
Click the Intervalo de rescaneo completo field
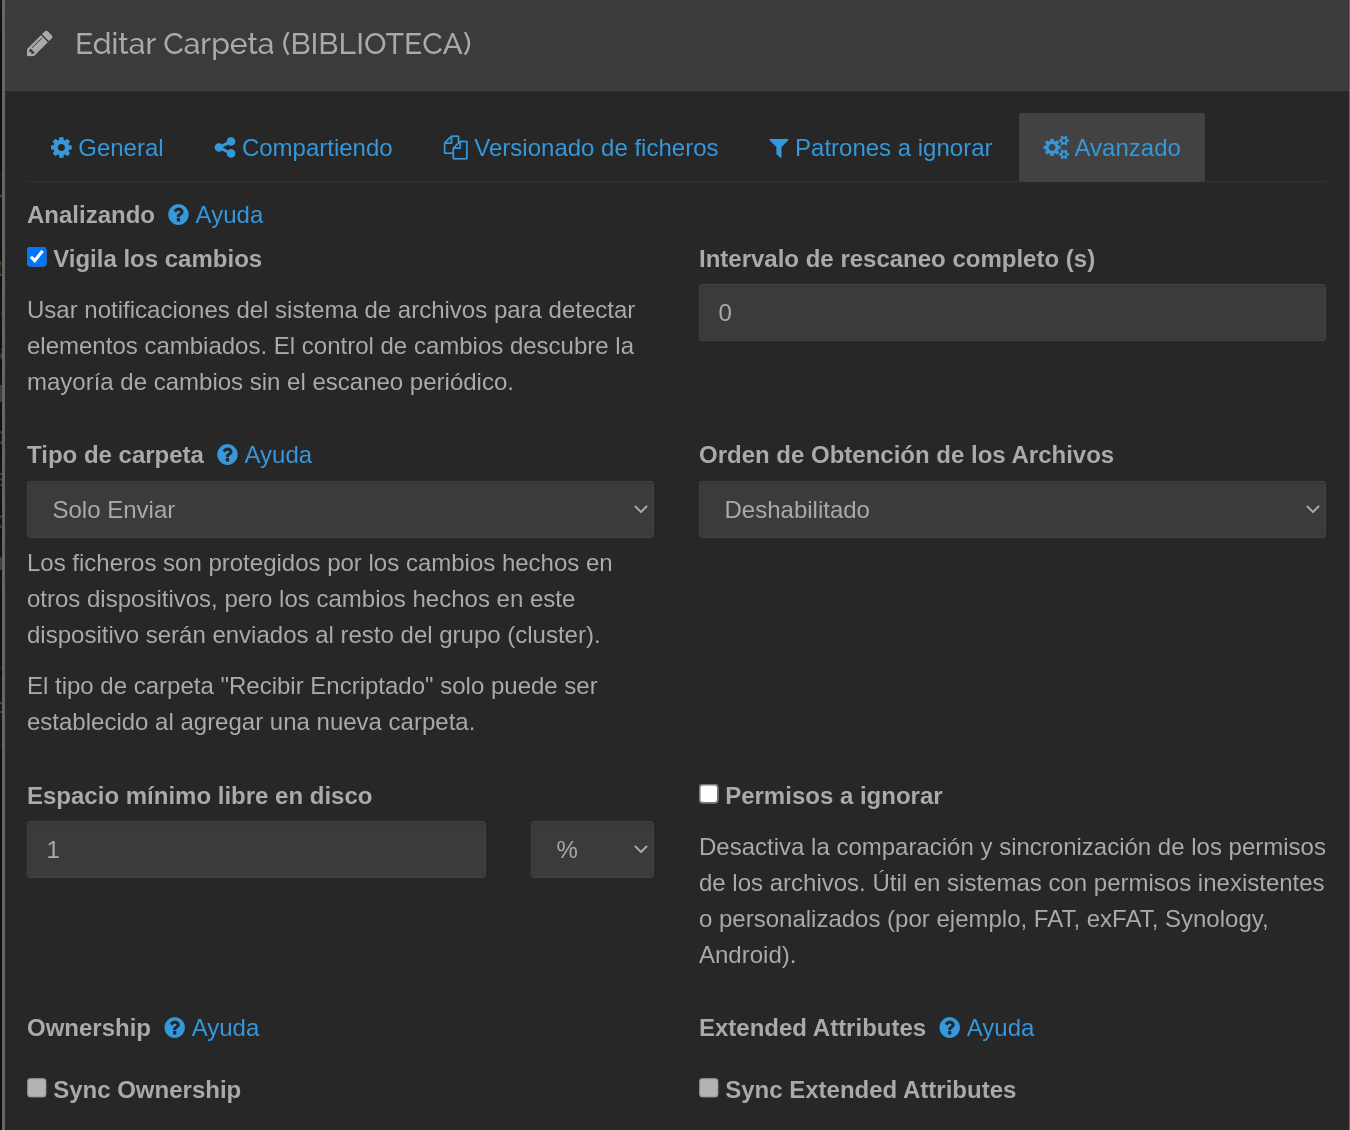point(1011,313)
